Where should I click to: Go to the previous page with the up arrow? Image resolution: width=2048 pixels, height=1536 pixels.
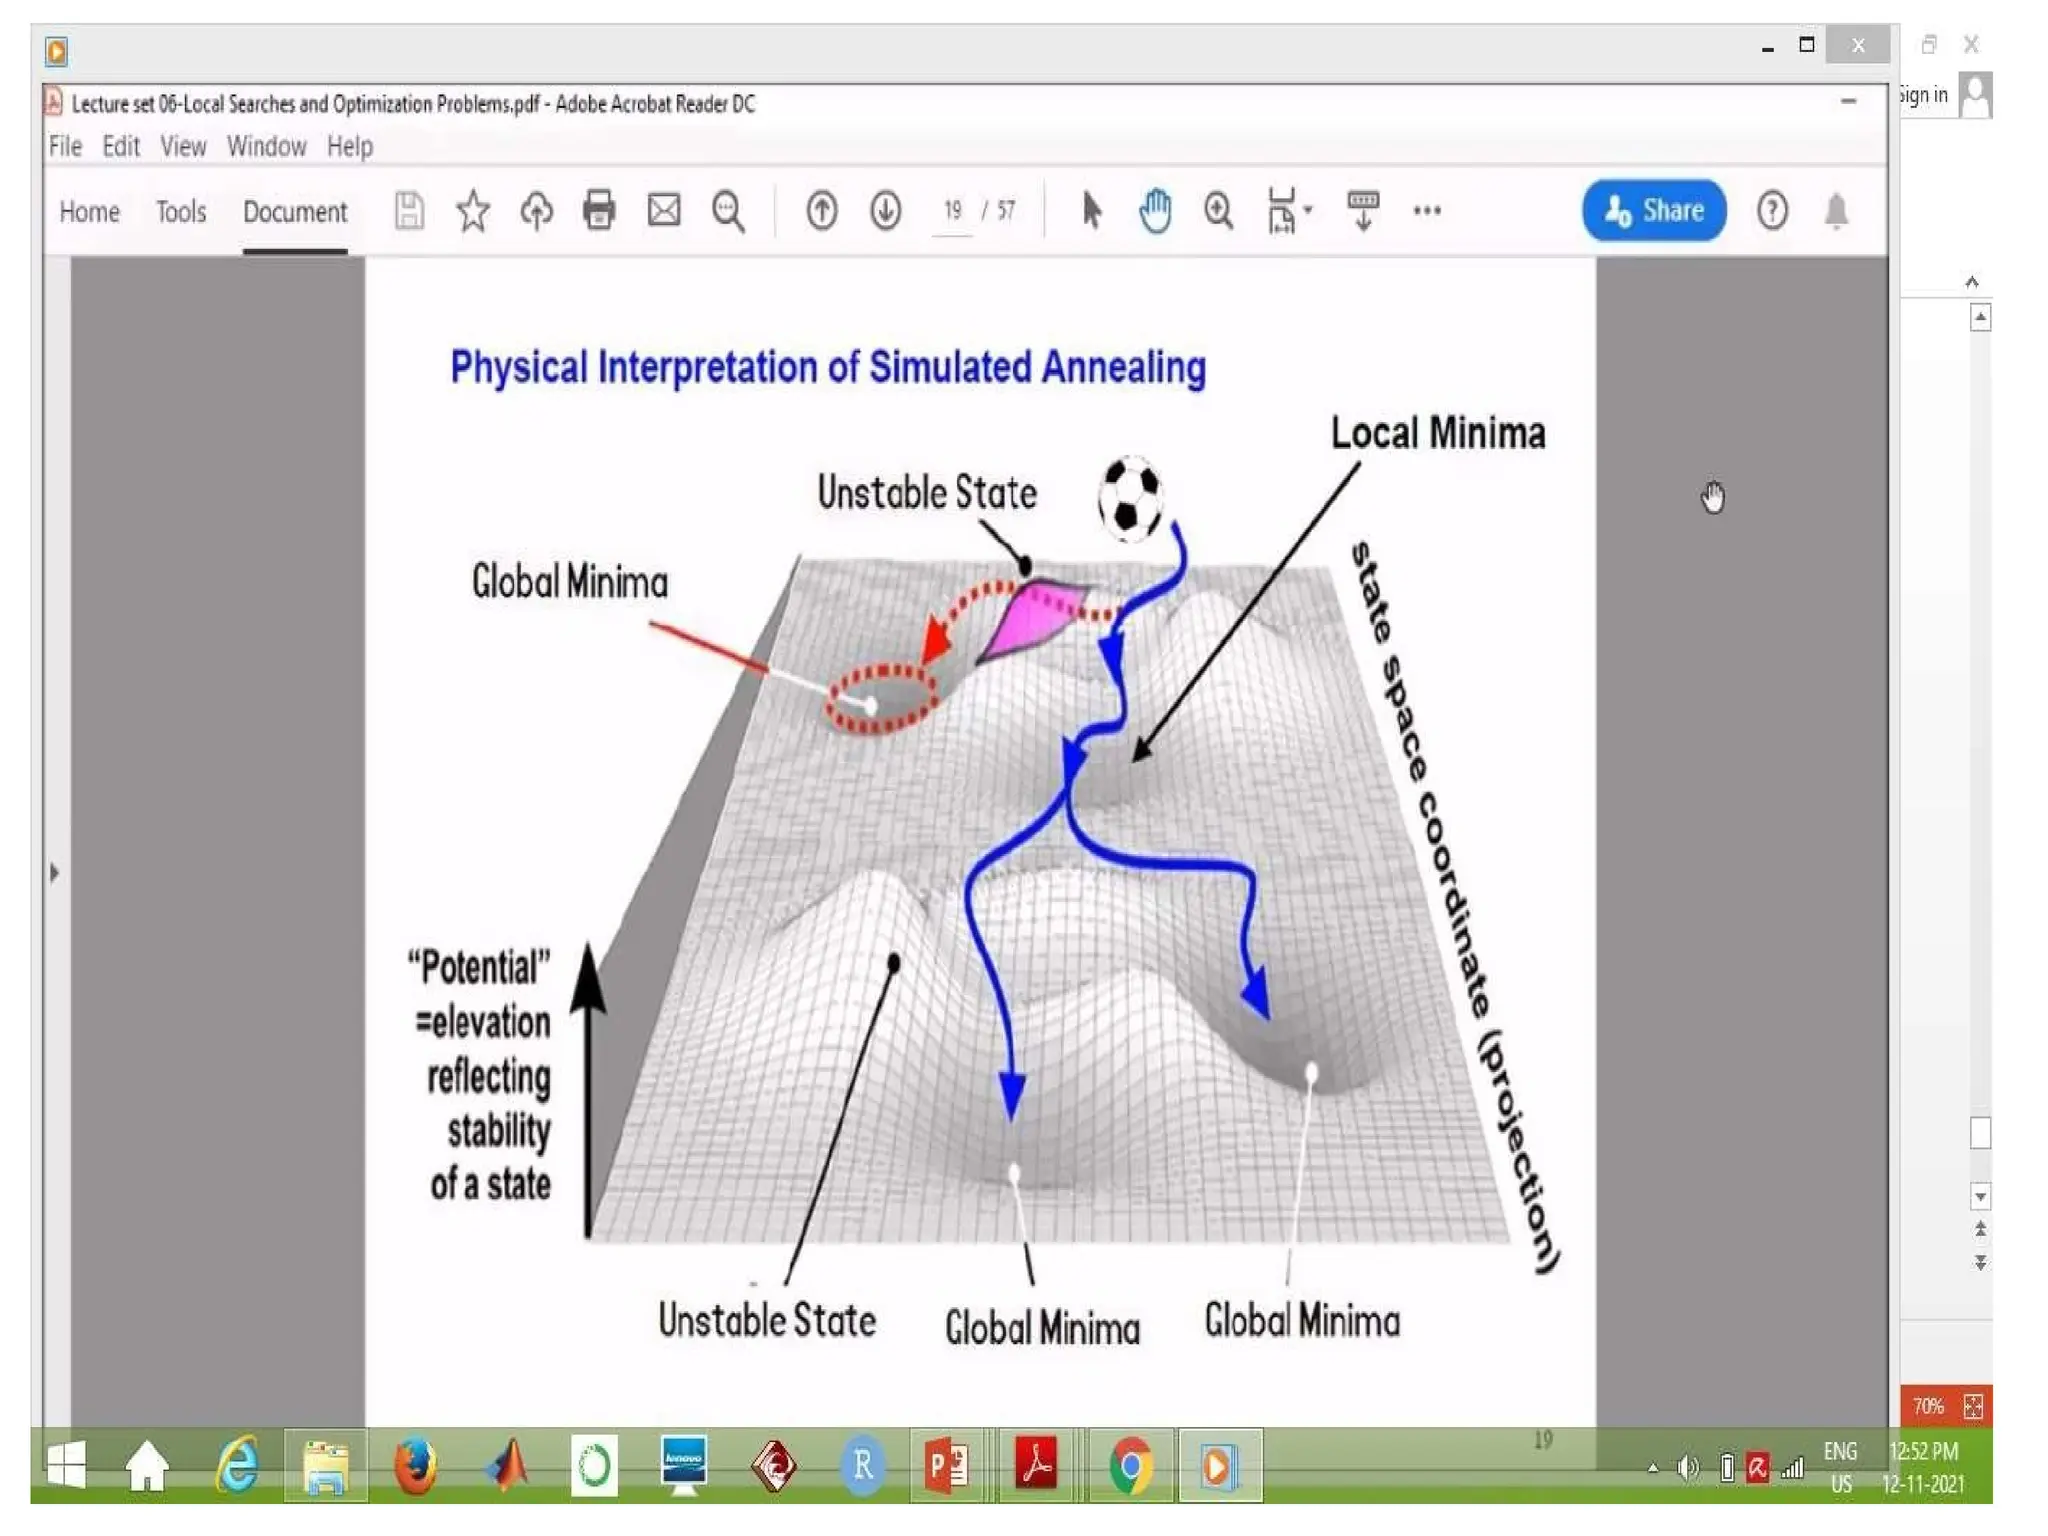click(x=822, y=211)
